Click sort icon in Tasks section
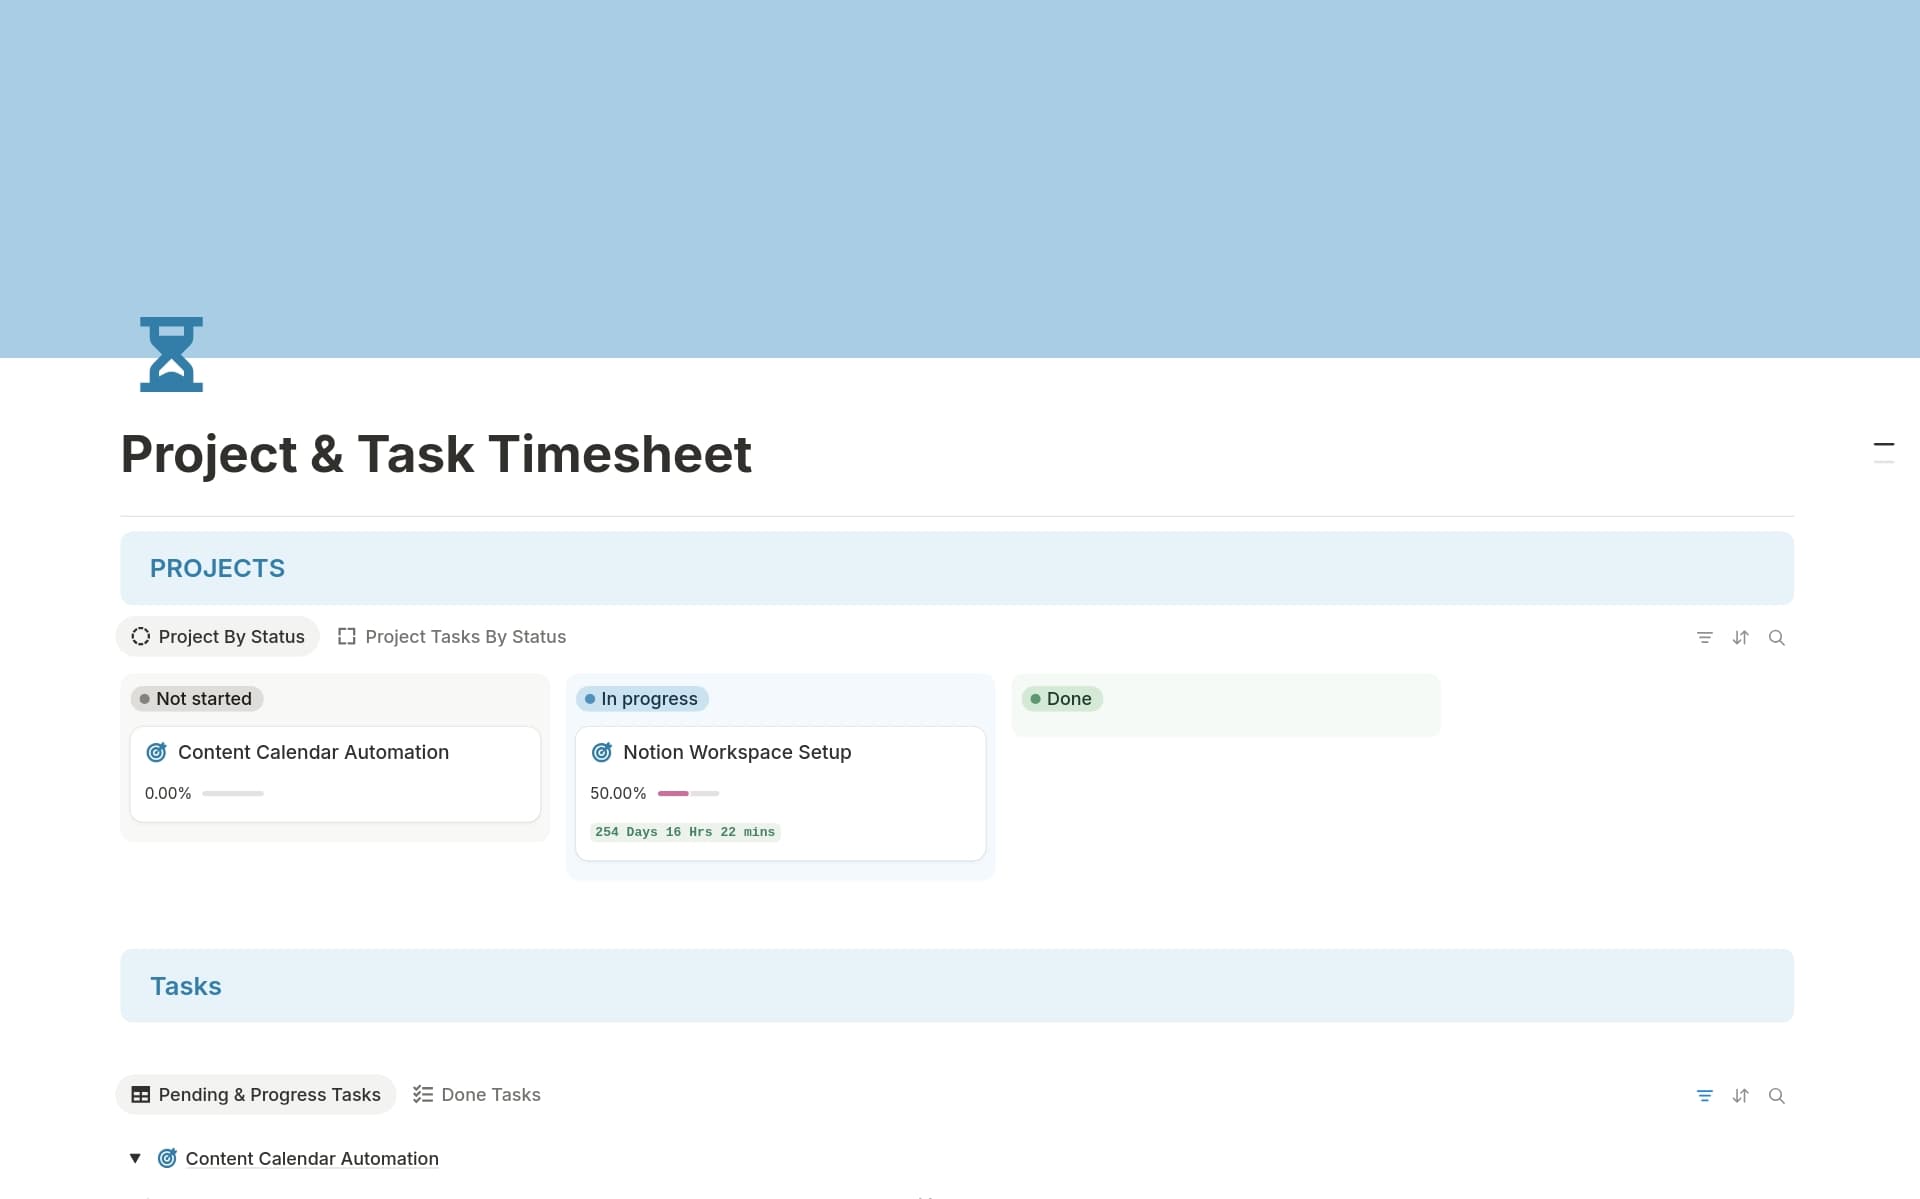Viewport: 1920px width, 1199px height. [x=1740, y=1095]
